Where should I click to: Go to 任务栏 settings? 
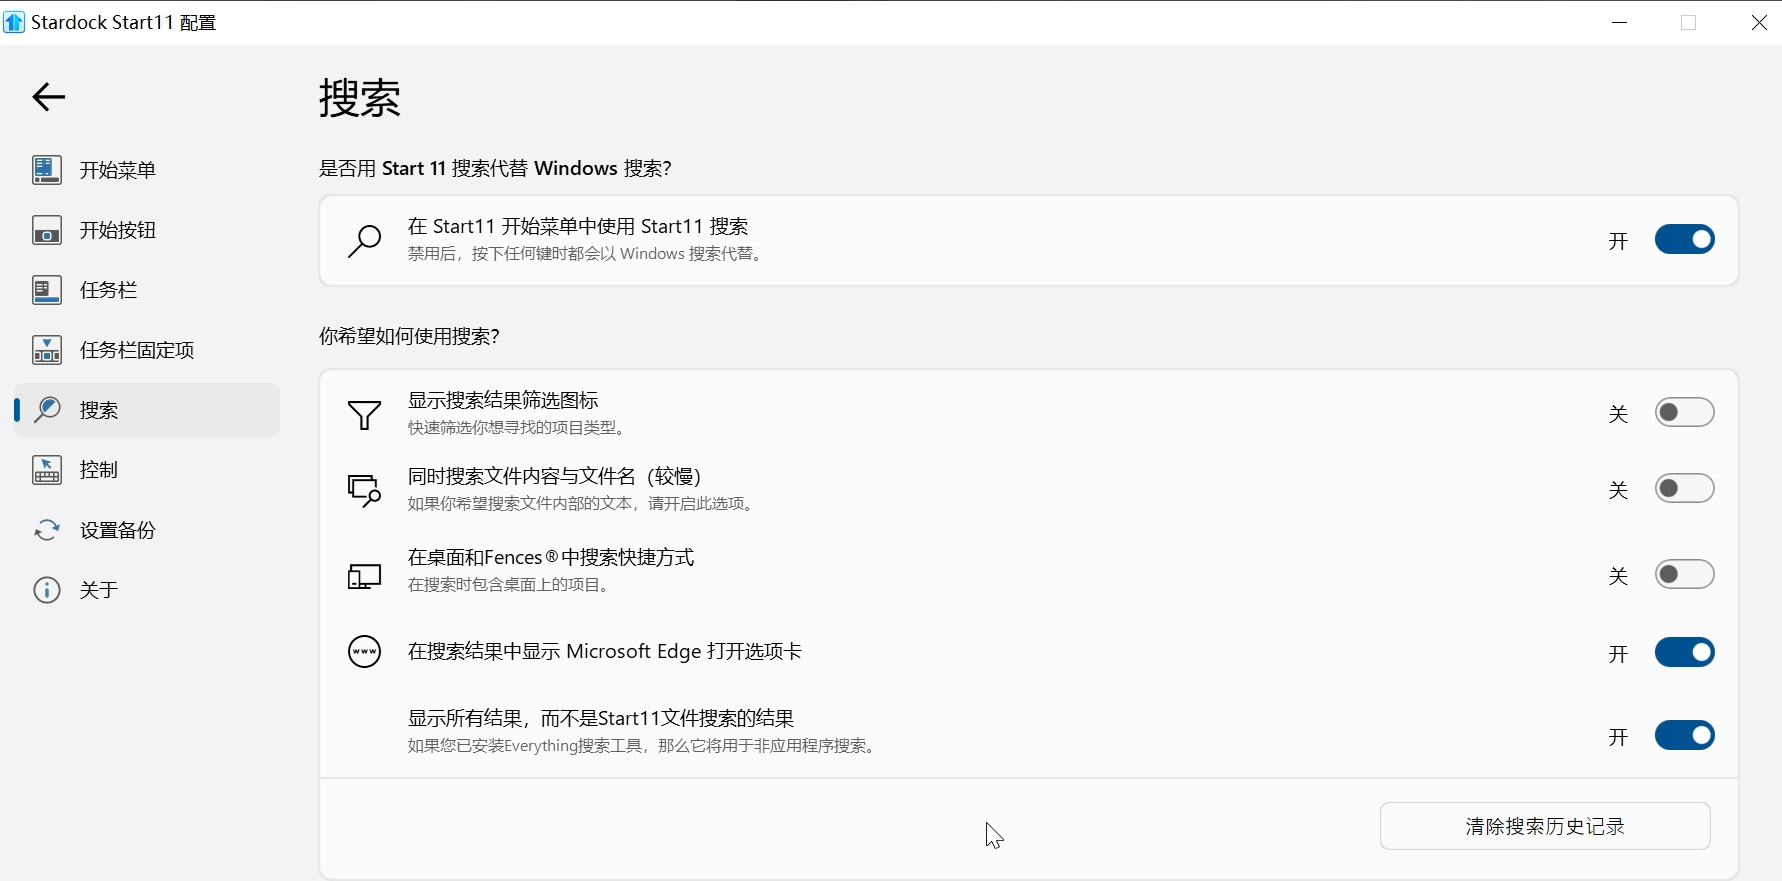(x=147, y=290)
